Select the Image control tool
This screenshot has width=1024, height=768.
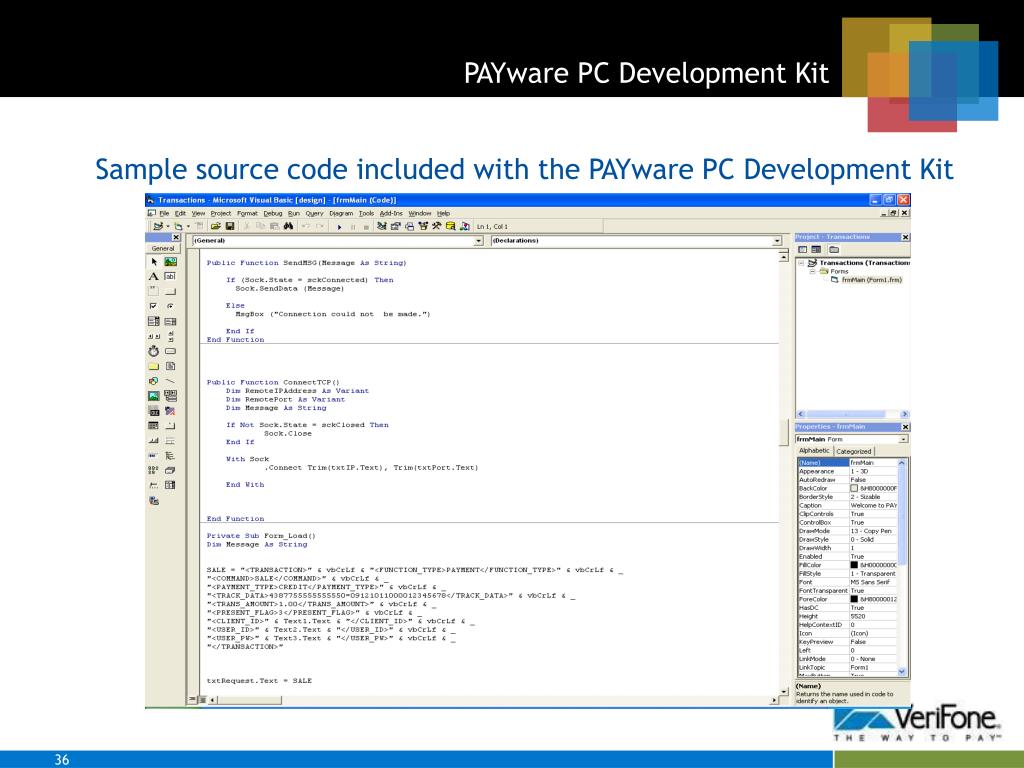click(x=154, y=396)
